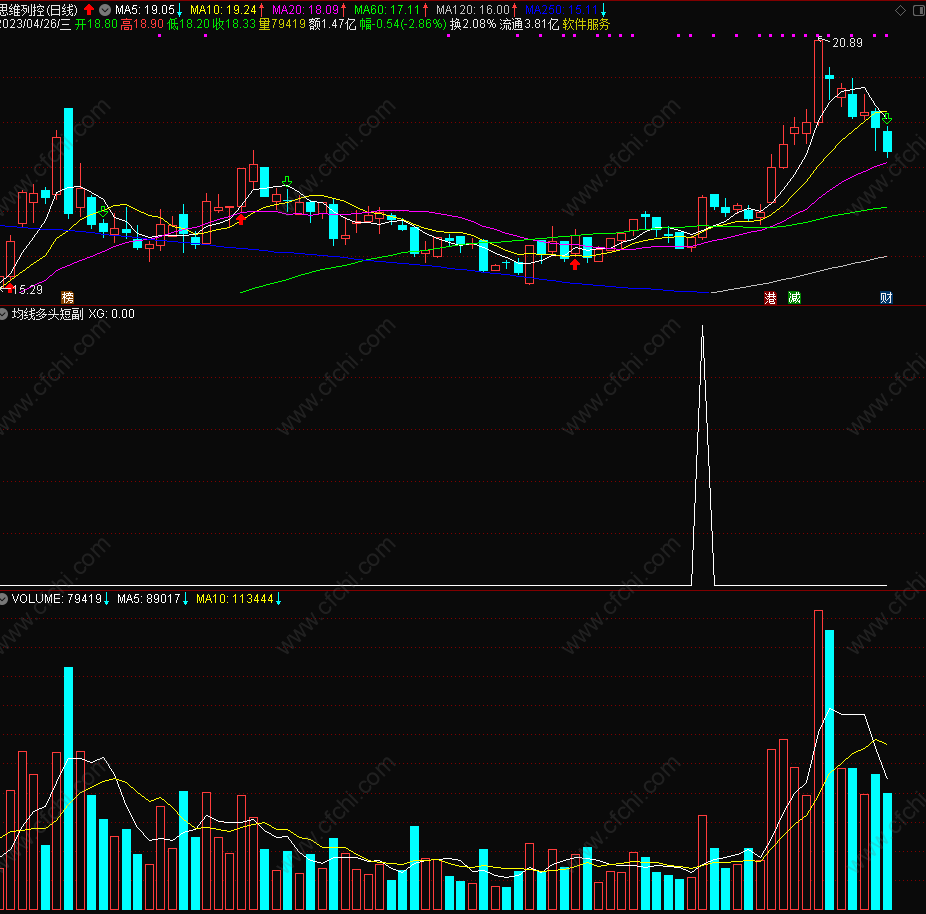Viewport: 926px width, 914px height.
Task: Click the XG signal spike in indicator panel
Action: 703,455
